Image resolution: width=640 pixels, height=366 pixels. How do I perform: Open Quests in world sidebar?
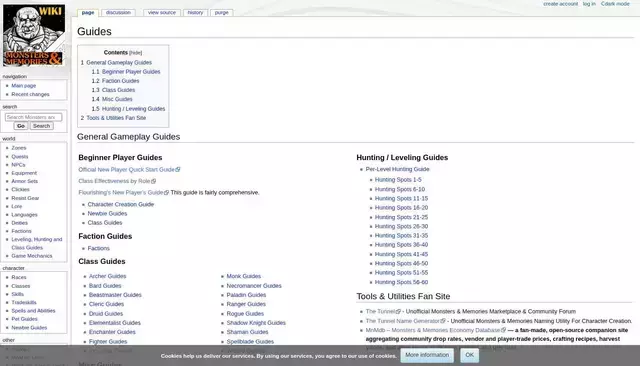pos(20,157)
